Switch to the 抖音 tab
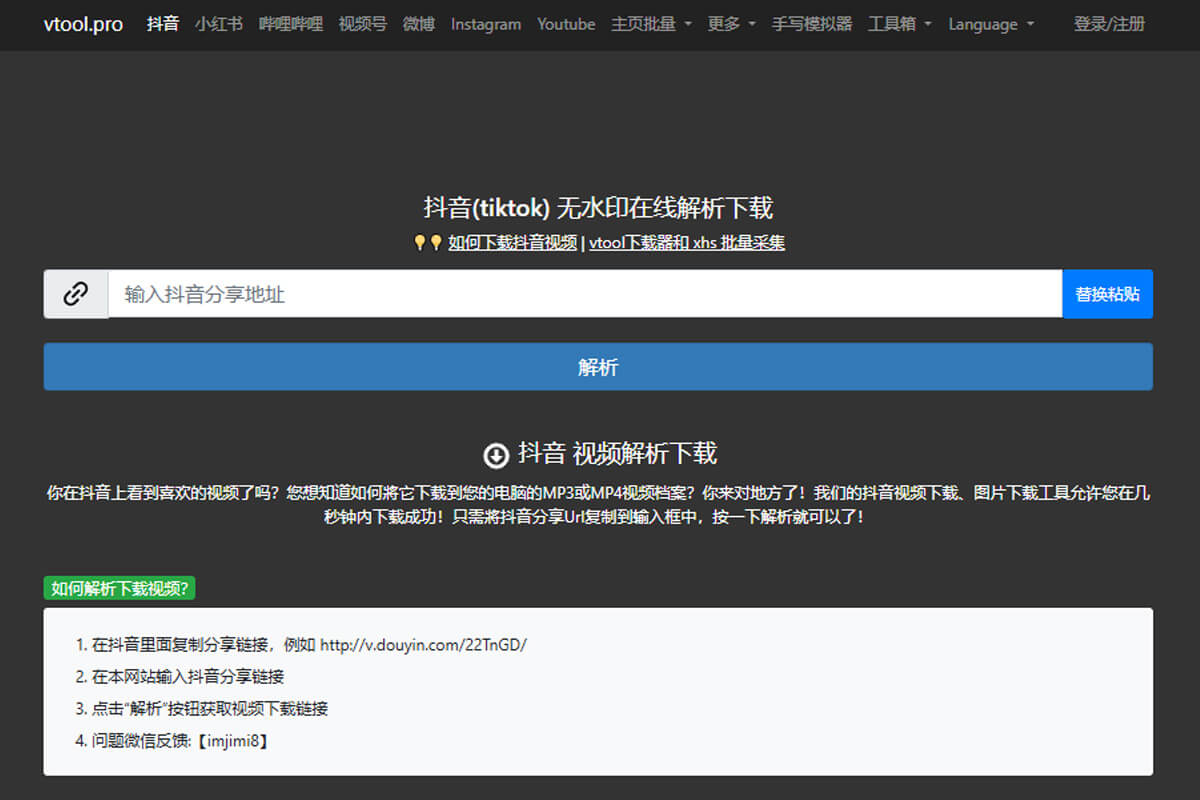 click(163, 24)
